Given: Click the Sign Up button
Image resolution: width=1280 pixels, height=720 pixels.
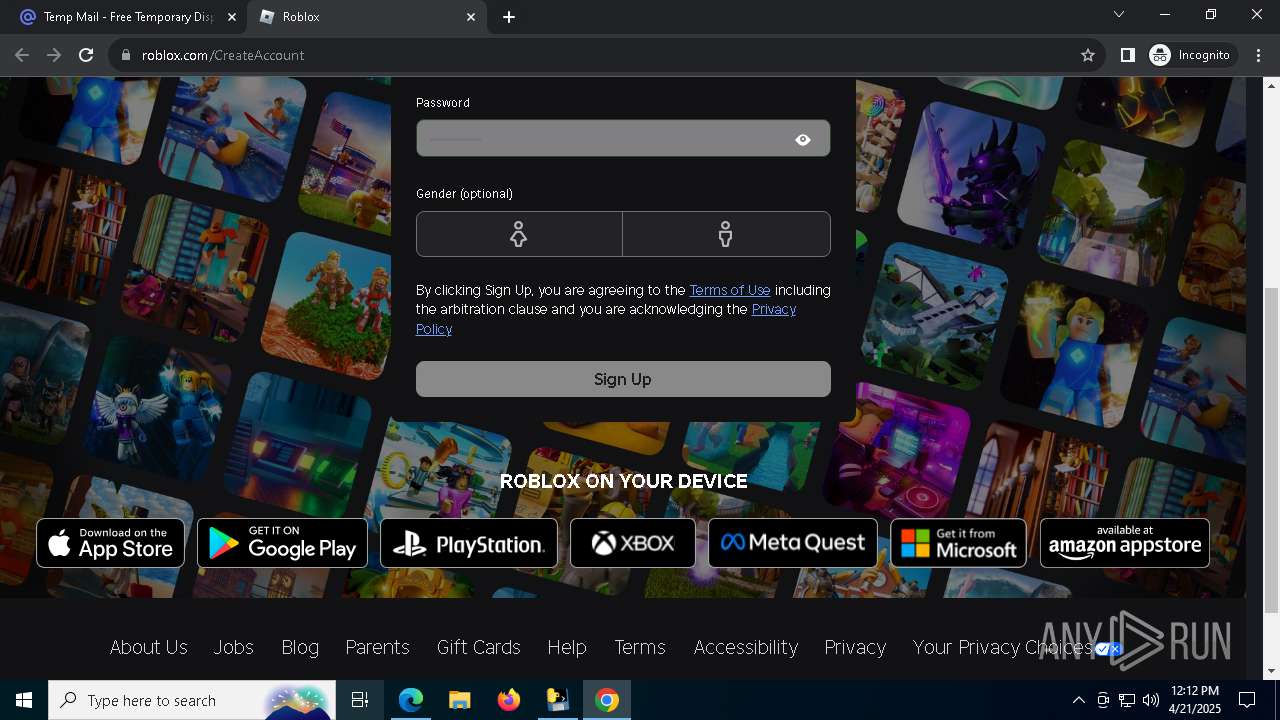Looking at the screenshot, I should (x=623, y=379).
